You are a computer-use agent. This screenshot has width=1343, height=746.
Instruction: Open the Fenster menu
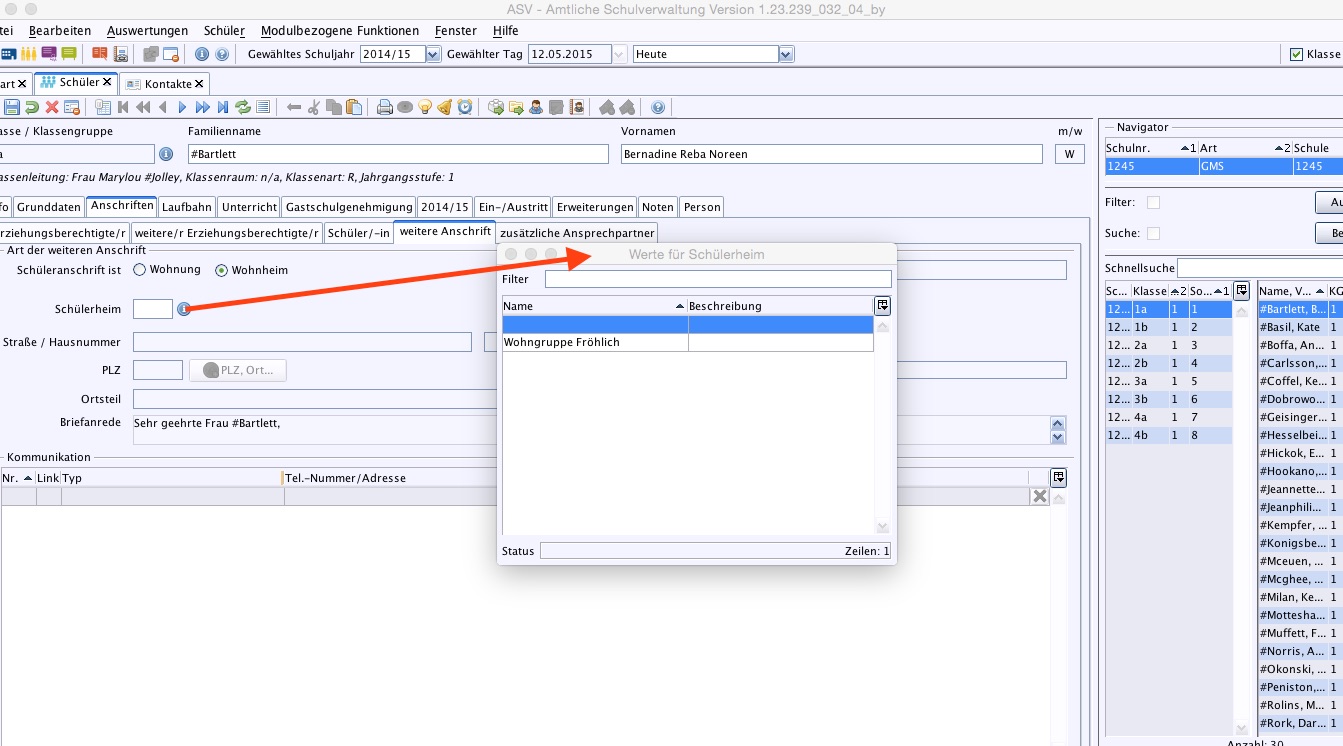pyautogui.click(x=456, y=31)
